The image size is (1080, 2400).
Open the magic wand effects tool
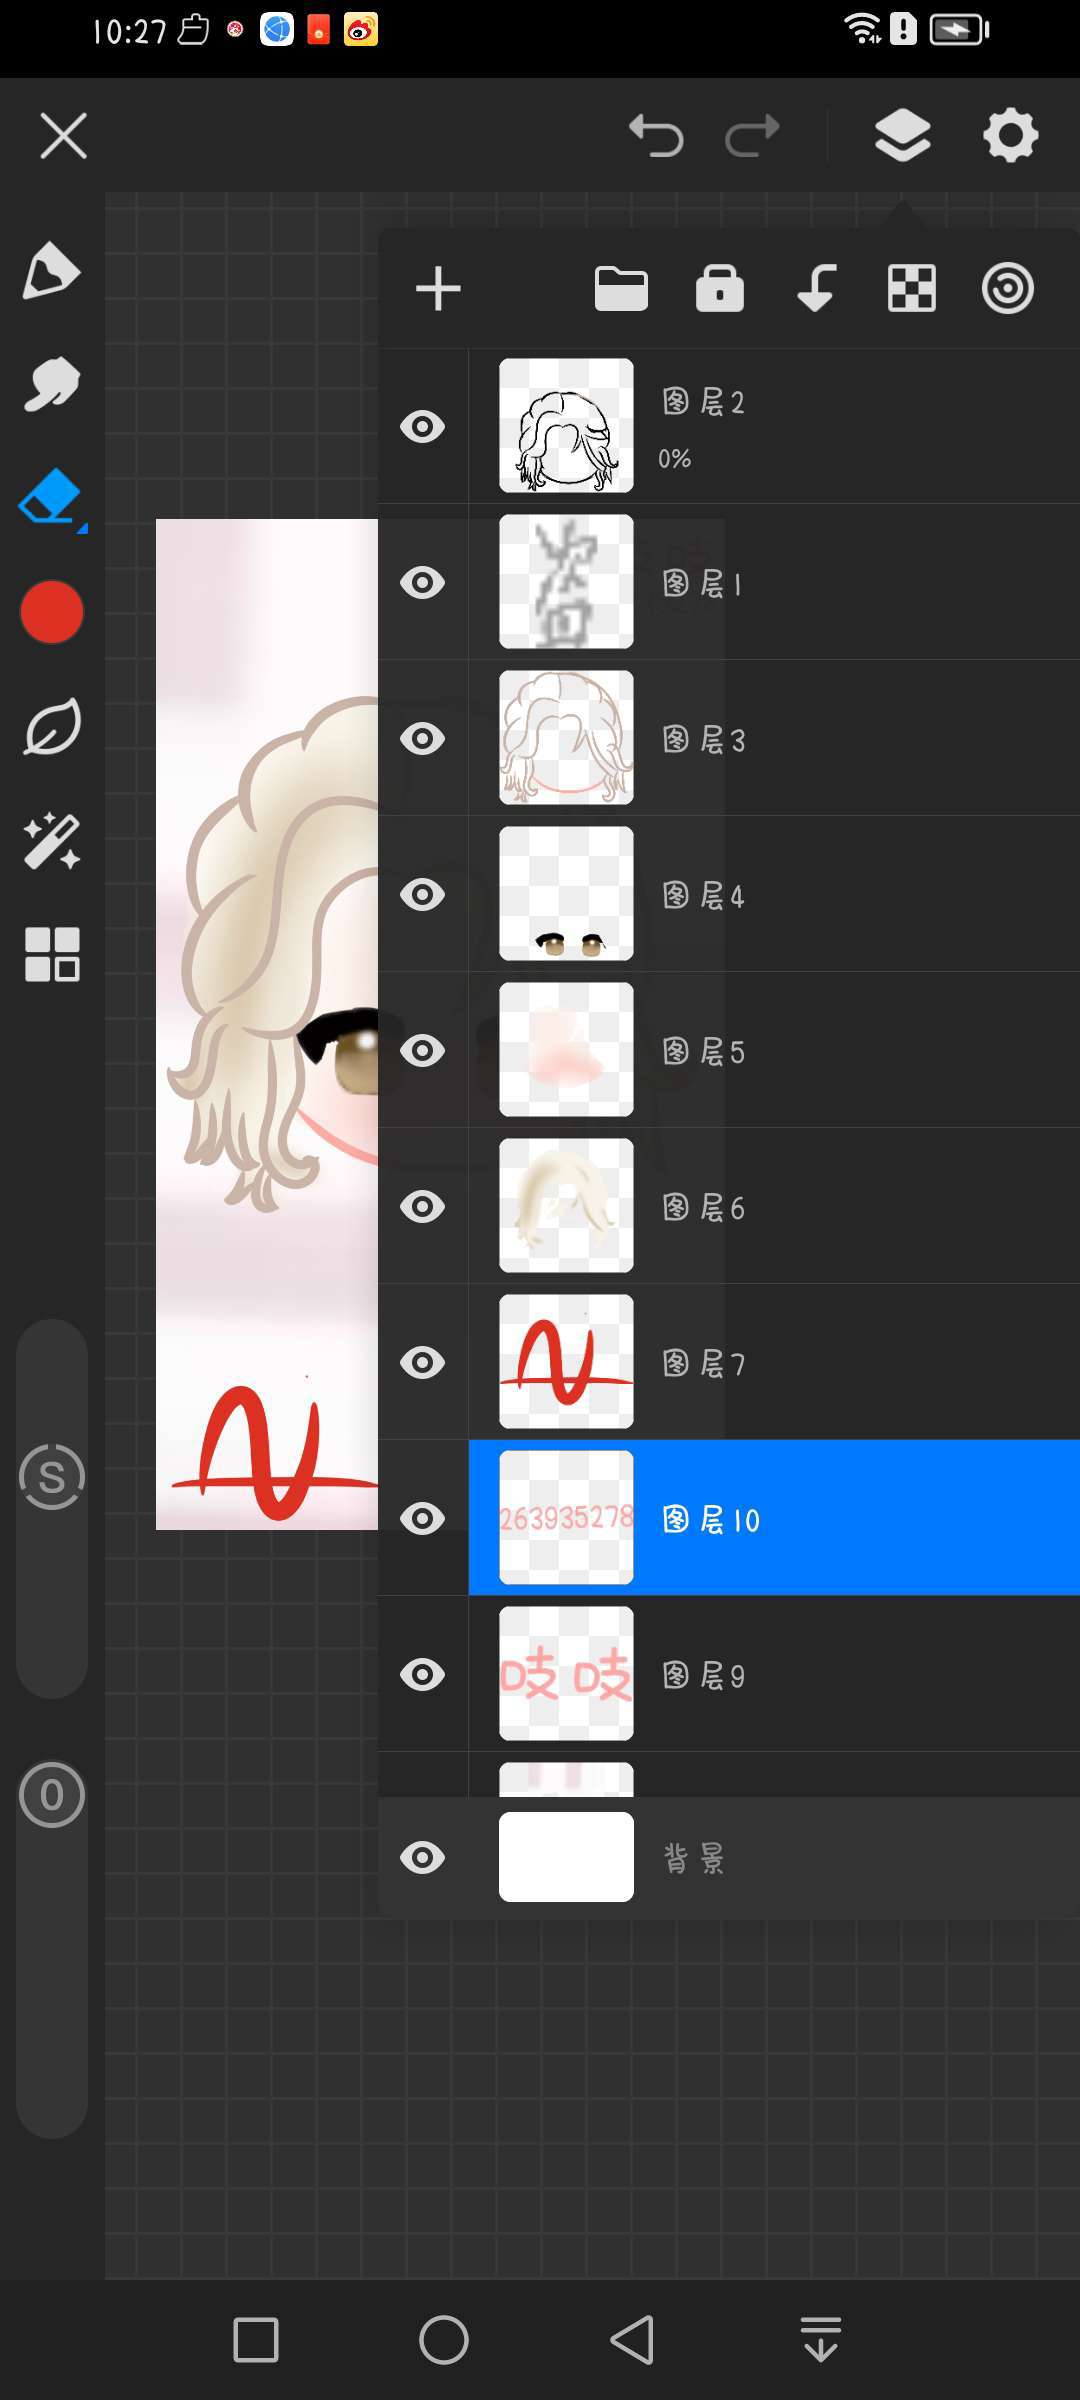pyautogui.click(x=51, y=841)
